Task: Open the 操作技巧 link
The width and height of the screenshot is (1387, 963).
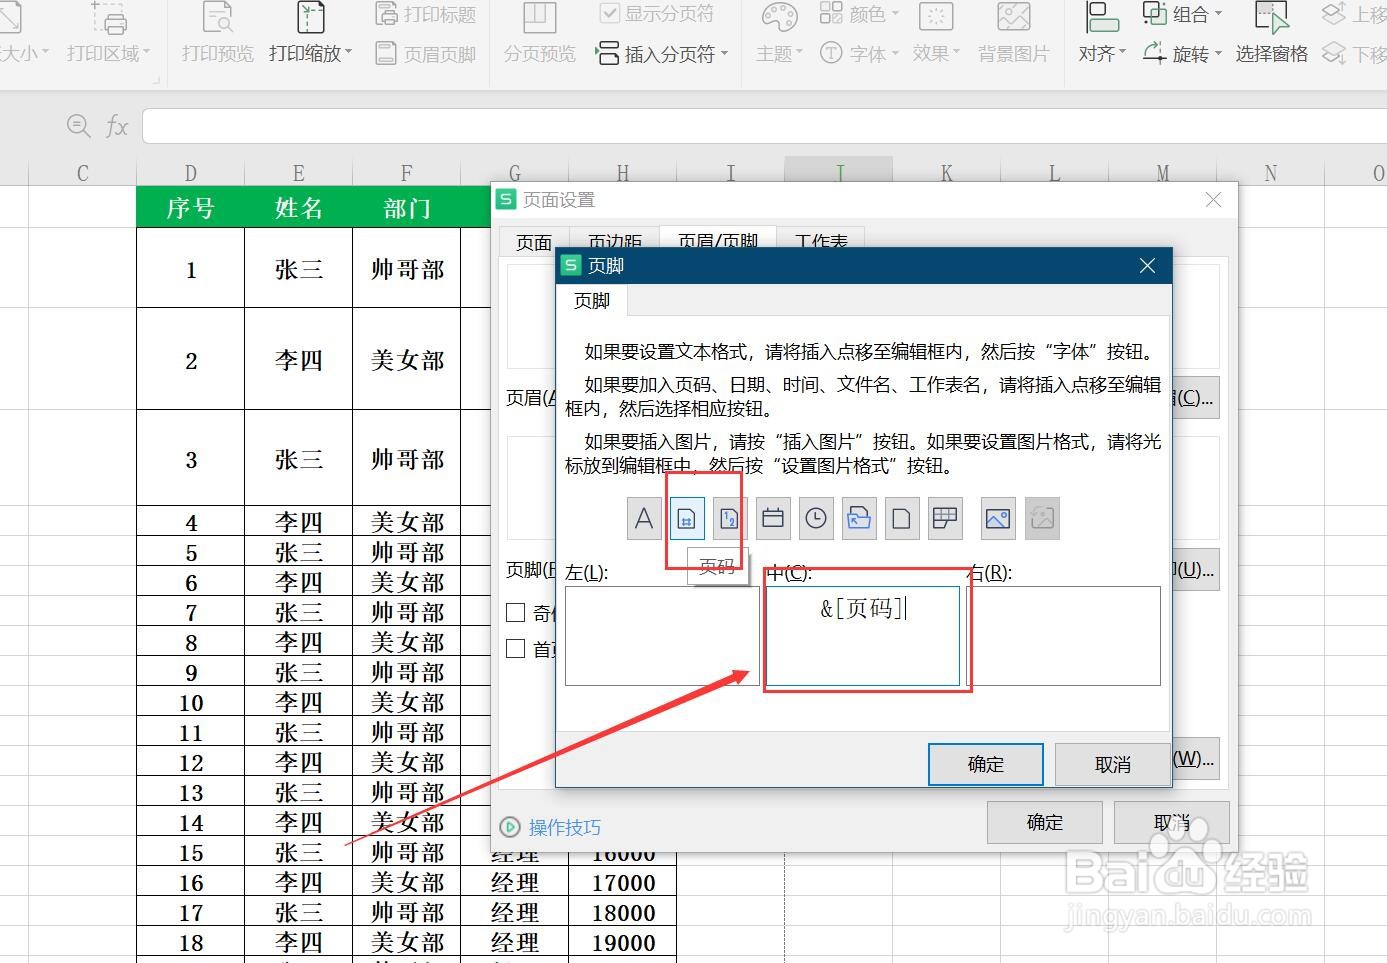Action: pyautogui.click(x=564, y=827)
